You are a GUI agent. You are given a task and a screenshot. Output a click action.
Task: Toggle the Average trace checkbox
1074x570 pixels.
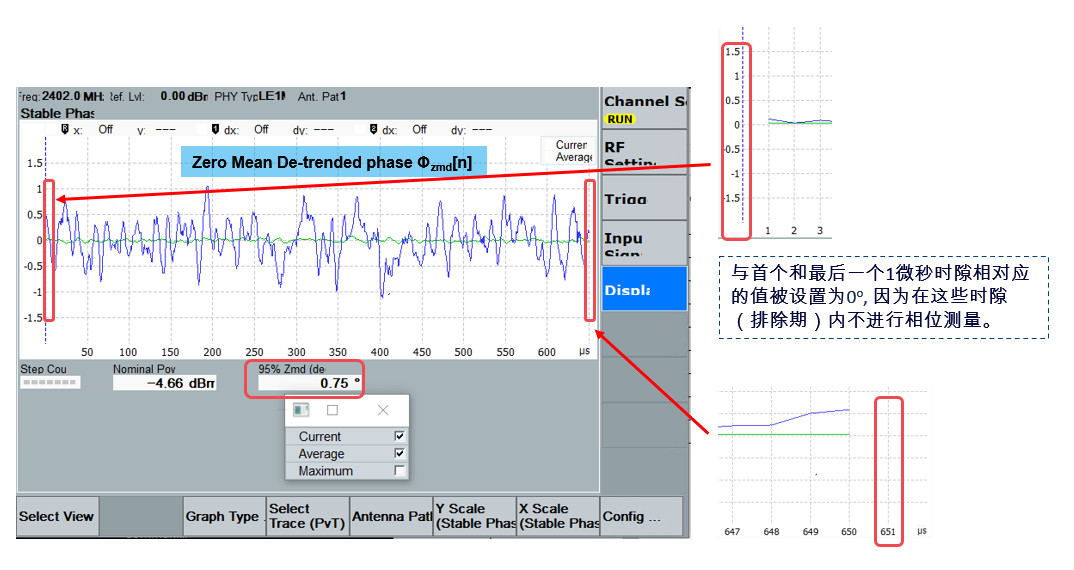click(x=399, y=454)
